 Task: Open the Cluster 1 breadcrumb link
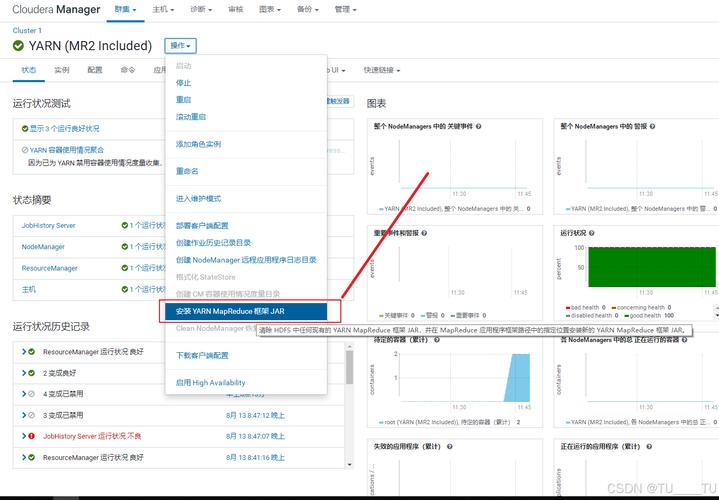[x=27, y=30]
